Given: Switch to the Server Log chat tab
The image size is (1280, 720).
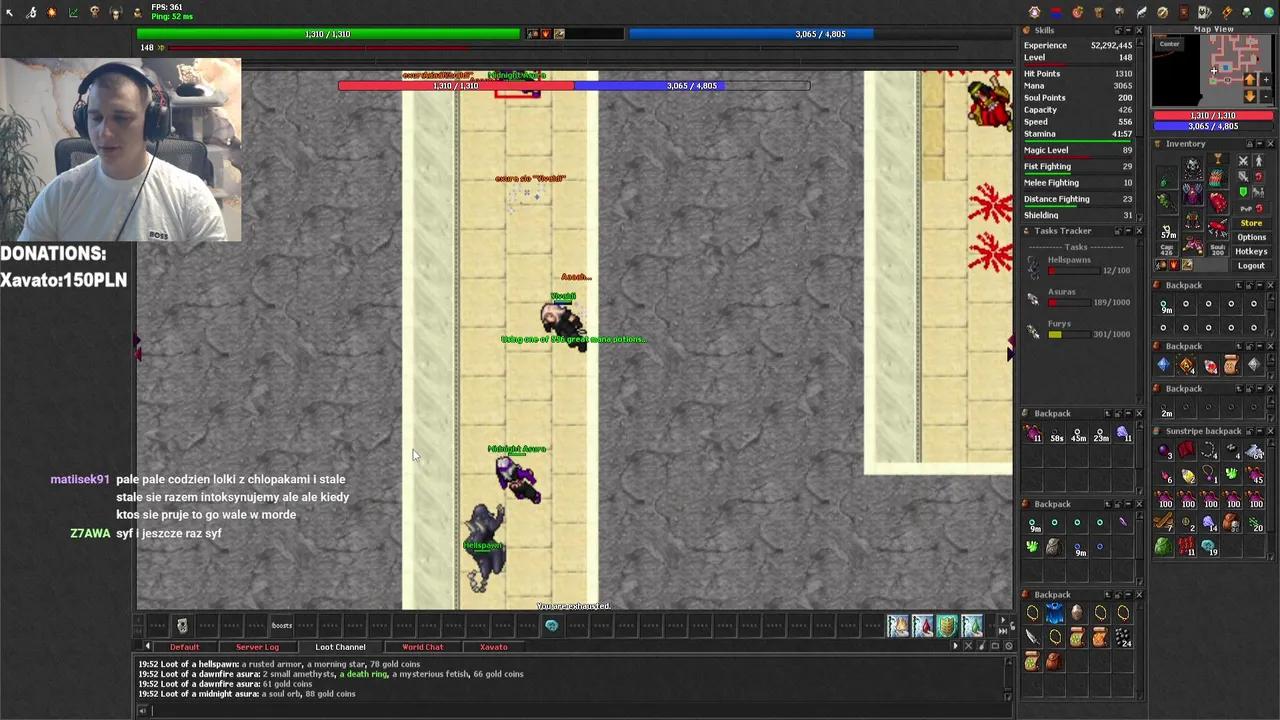Looking at the screenshot, I should 257,647.
